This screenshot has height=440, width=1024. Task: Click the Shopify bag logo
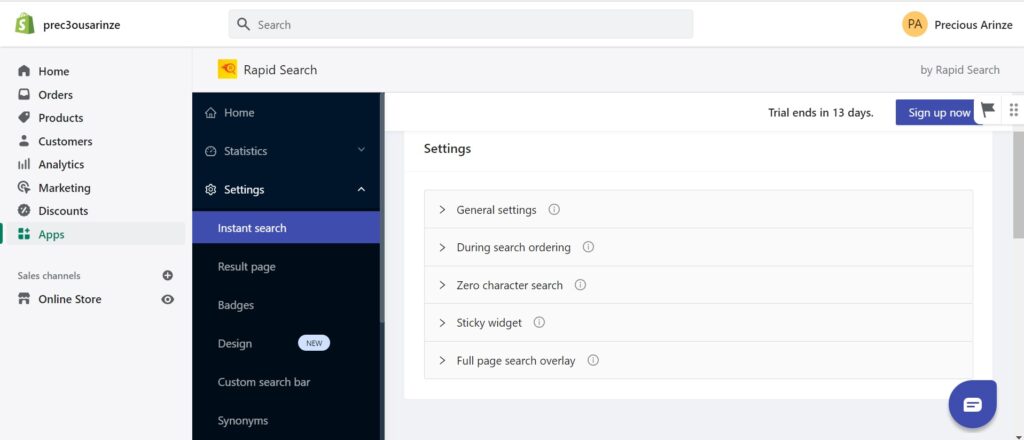coord(25,24)
